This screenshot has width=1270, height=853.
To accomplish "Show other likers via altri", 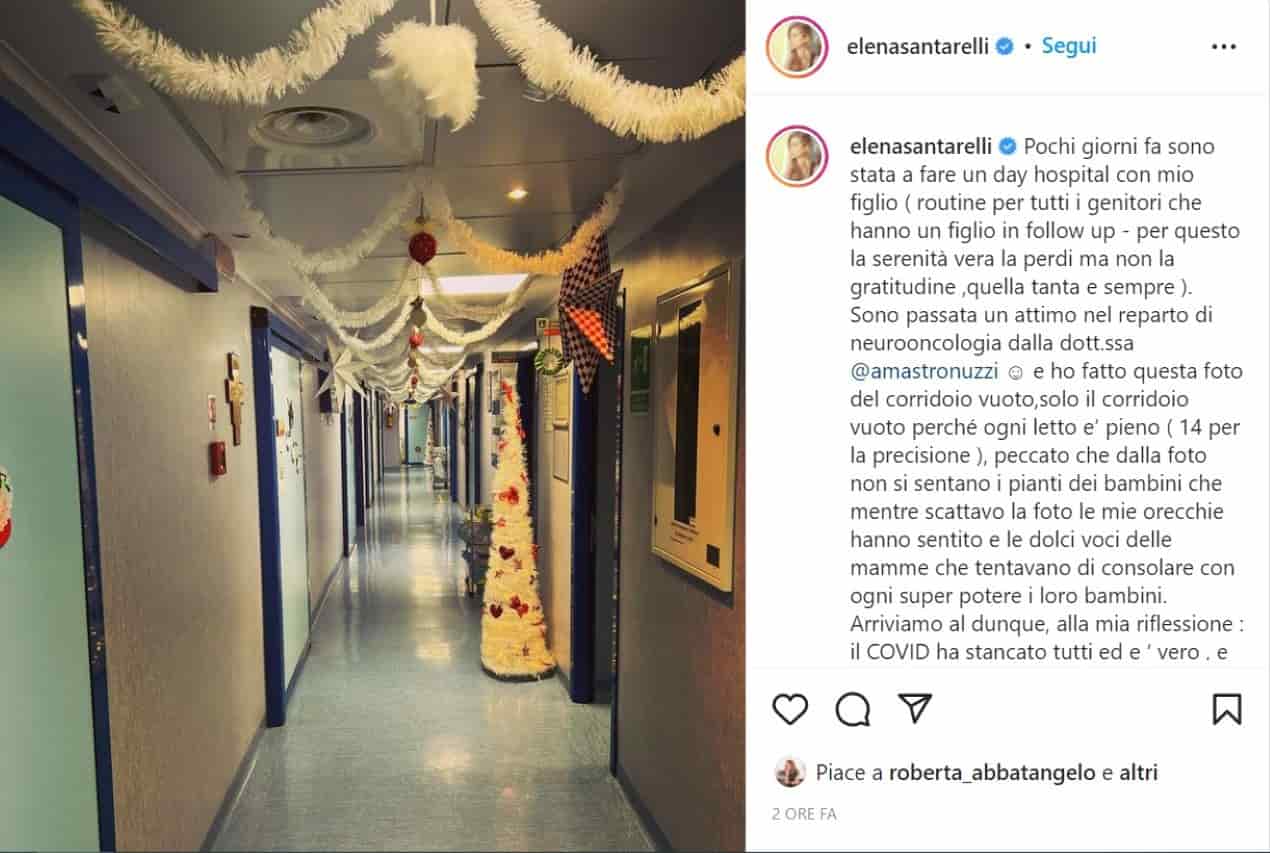I will tap(1138, 772).
